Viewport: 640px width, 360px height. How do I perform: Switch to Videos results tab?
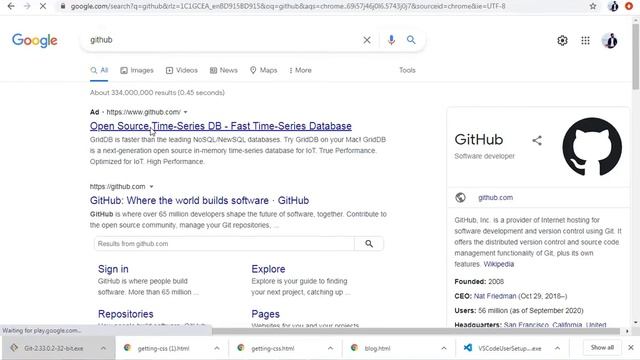[x=182, y=70]
